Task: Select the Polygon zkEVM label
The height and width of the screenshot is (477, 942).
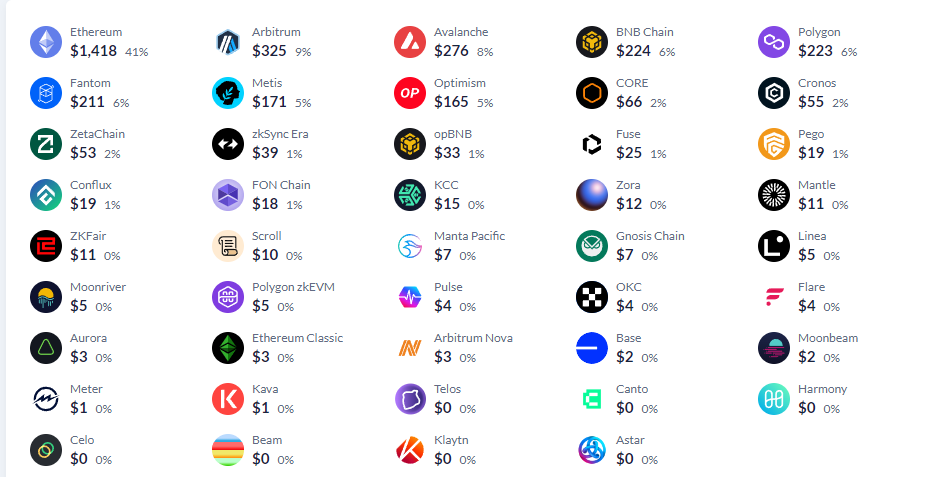Action: 293,287
